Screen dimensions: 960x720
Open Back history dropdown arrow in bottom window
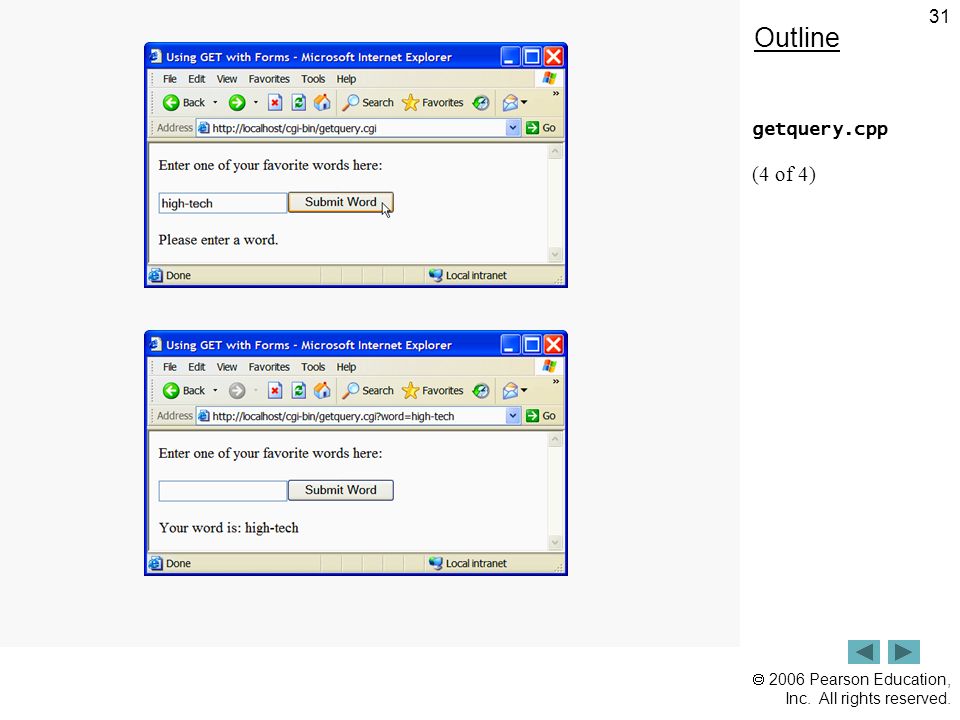pyautogui.click(x=215, y=391)
